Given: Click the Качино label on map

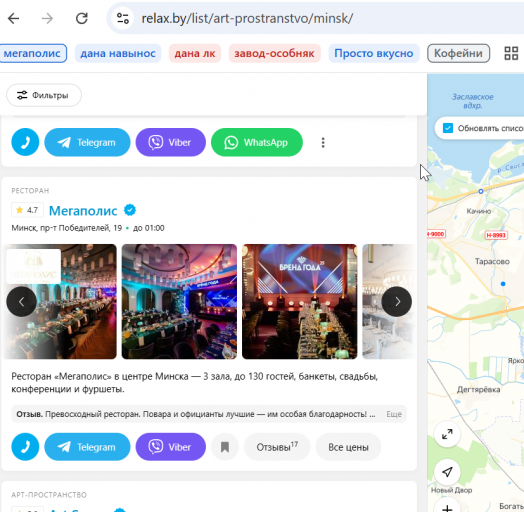Looking at the screenshot, I should point(479,211).
